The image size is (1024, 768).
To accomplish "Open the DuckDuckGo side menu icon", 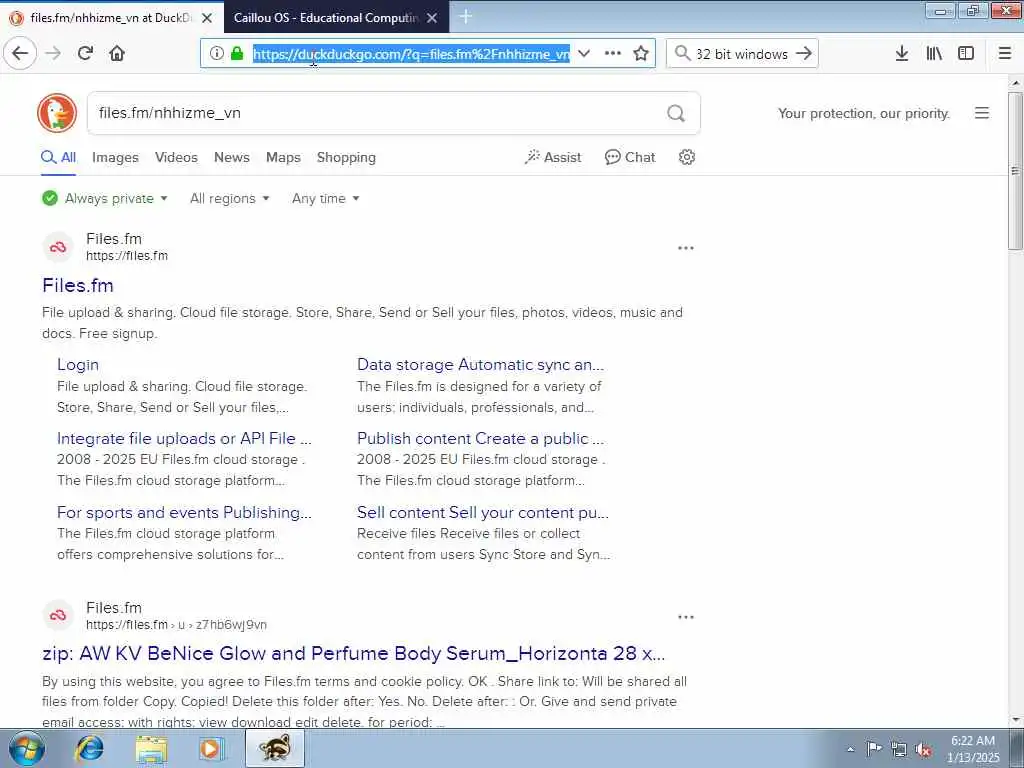I will (x=982, y=113).
